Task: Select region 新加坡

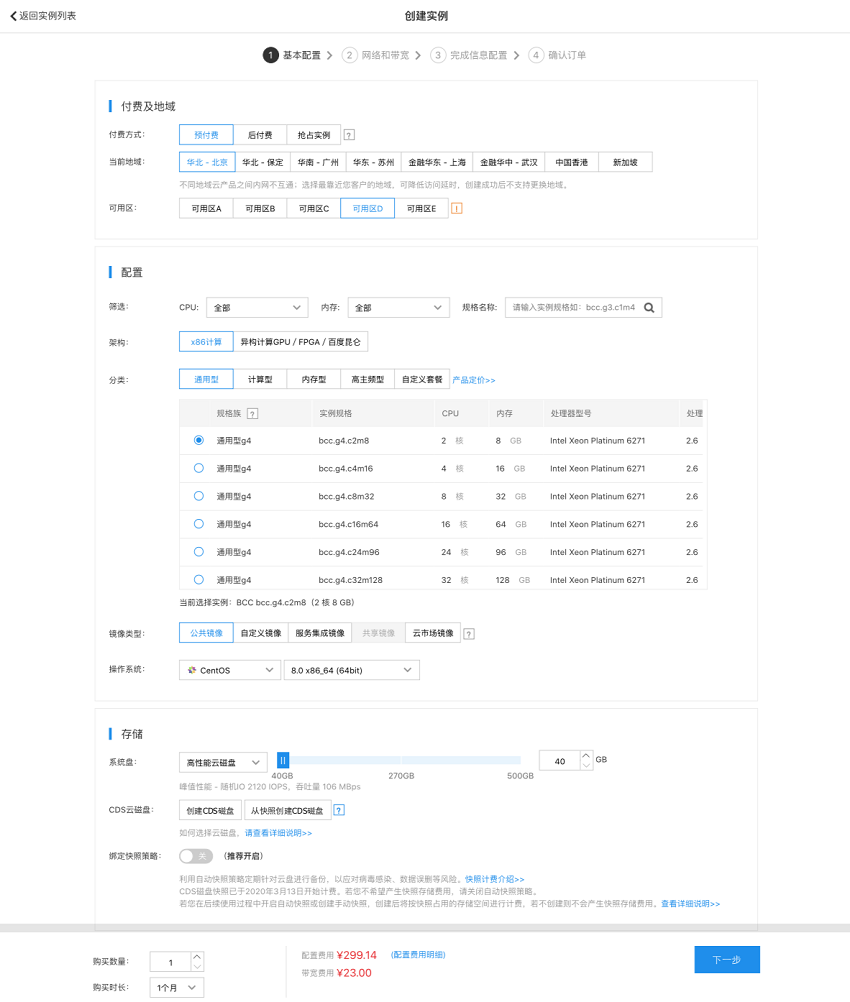Action: tap(625, 162)
